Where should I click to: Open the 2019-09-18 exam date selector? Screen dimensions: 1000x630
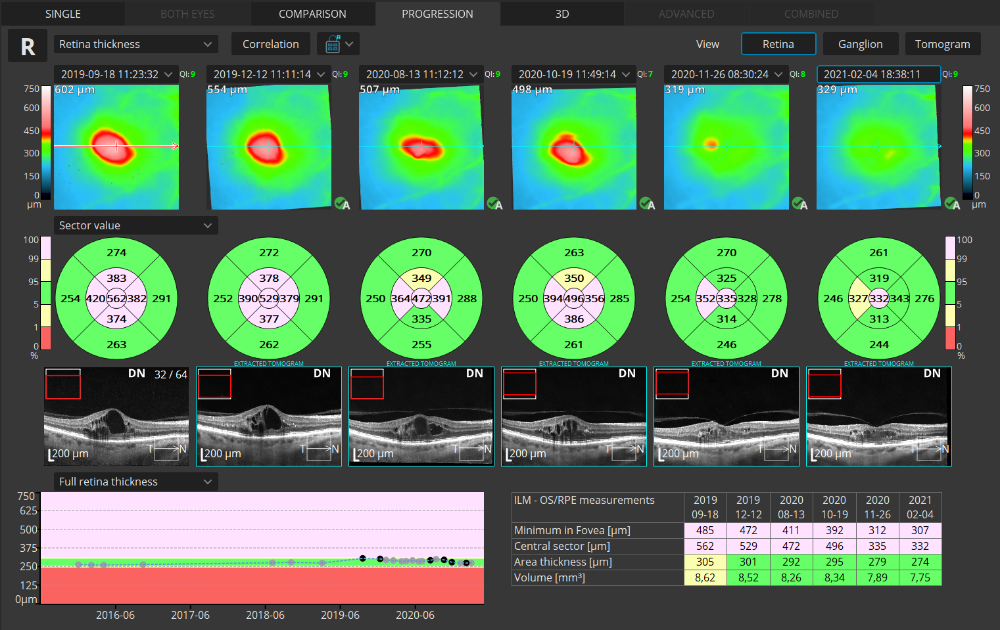[x=116, y=75]
